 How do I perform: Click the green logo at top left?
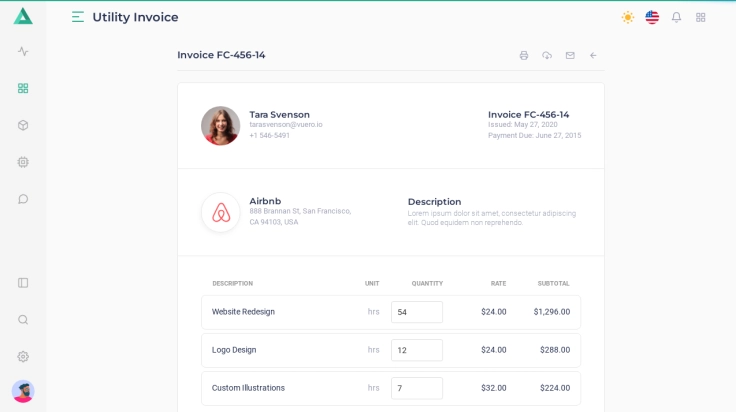pos(23,16)
